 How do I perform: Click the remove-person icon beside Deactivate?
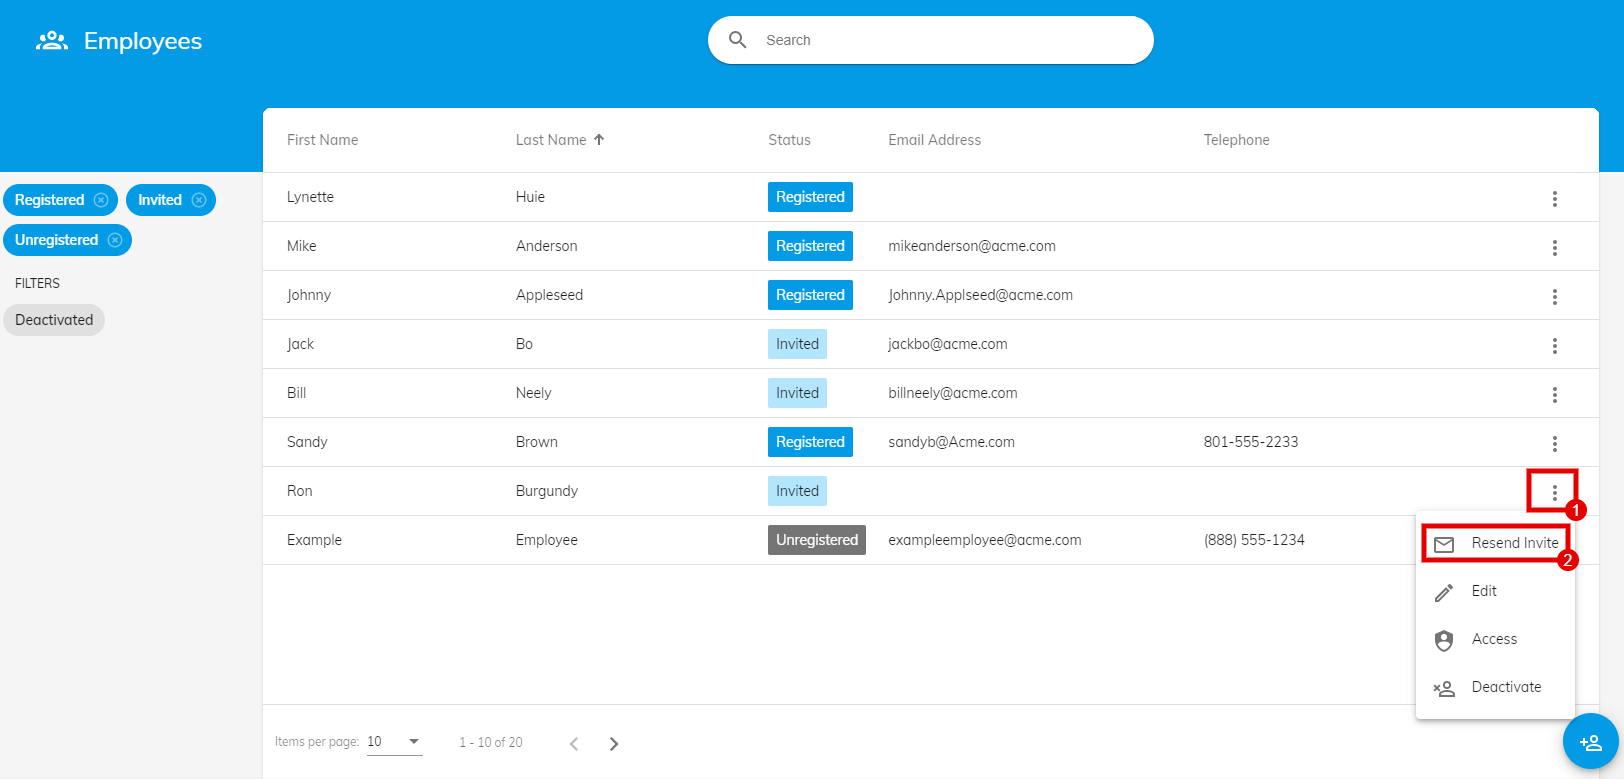(1444, 688)
